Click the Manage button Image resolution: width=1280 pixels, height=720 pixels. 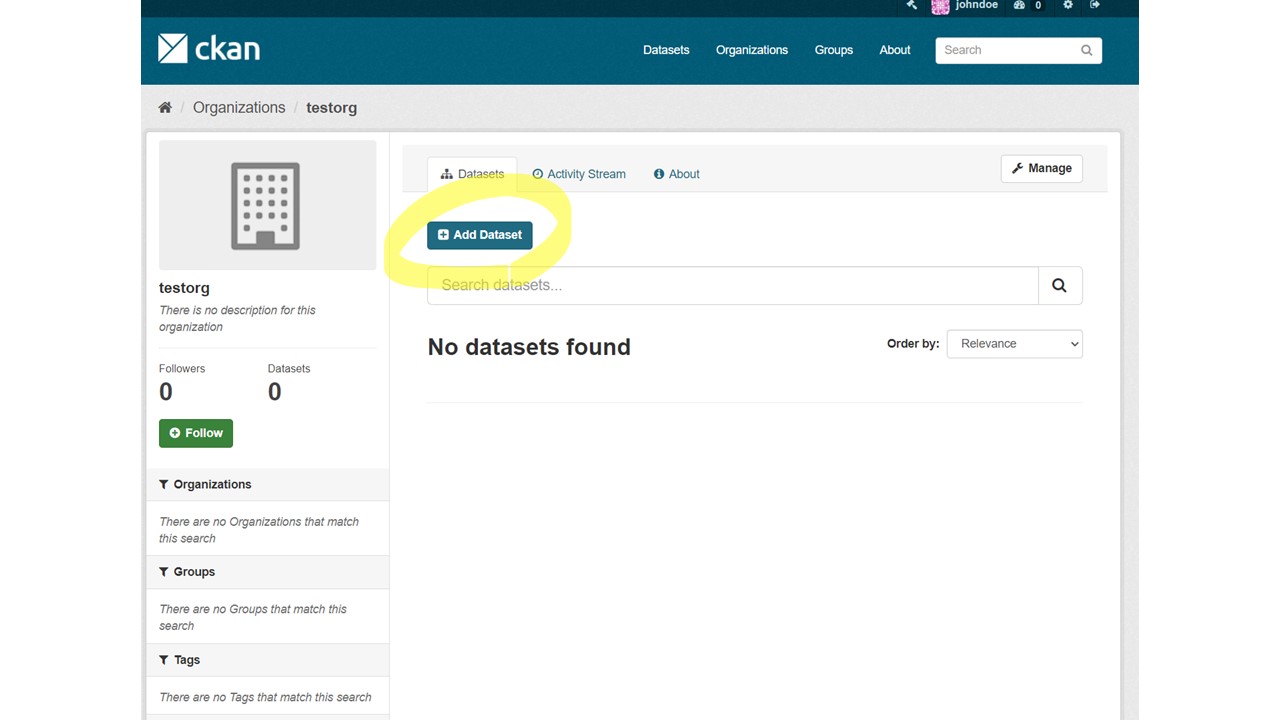click(1041, 168)
